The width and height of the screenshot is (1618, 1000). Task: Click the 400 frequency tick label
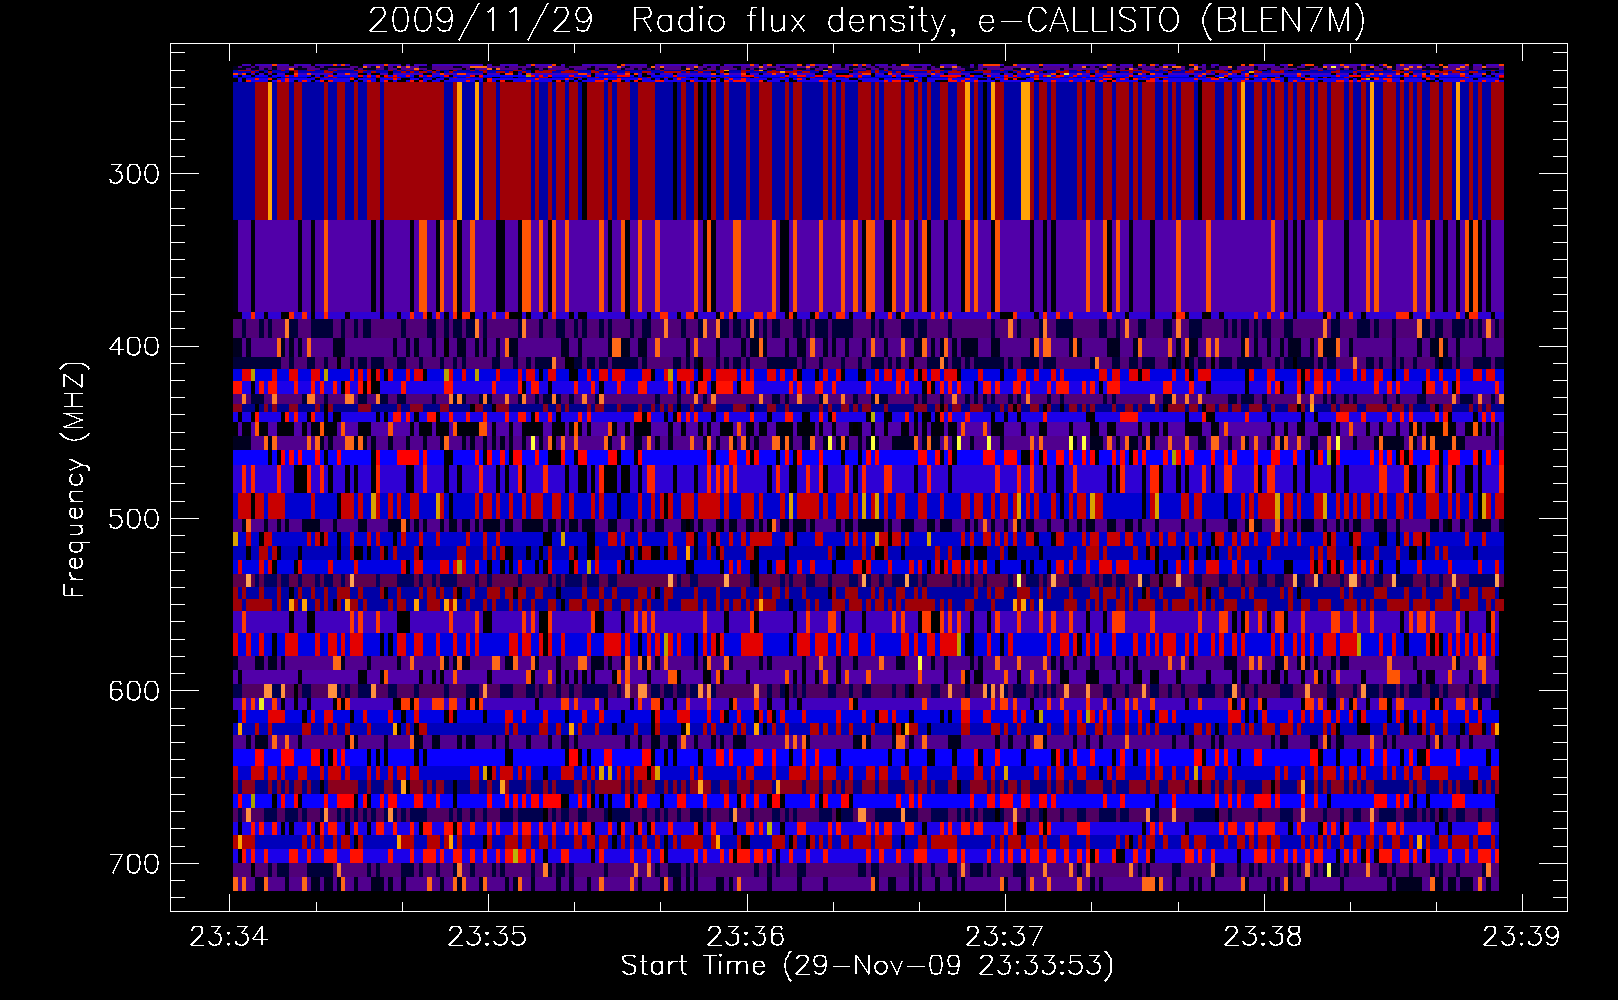pyautogui.click(x=134, y=347)
